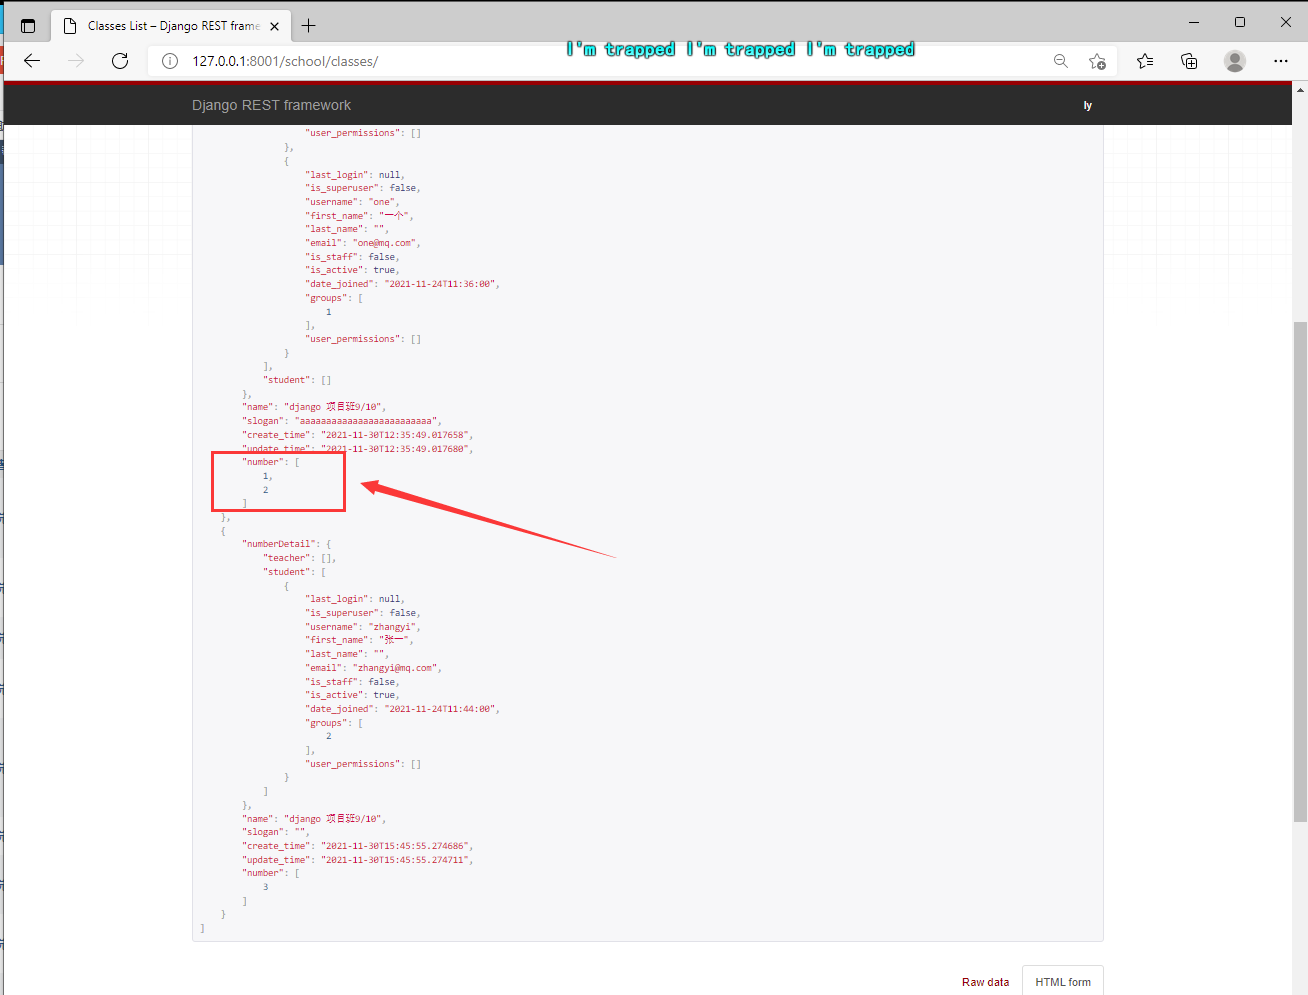Click the "student": [] line
The width and height of the screenshot is (1308, 995).
pos(297,380)
